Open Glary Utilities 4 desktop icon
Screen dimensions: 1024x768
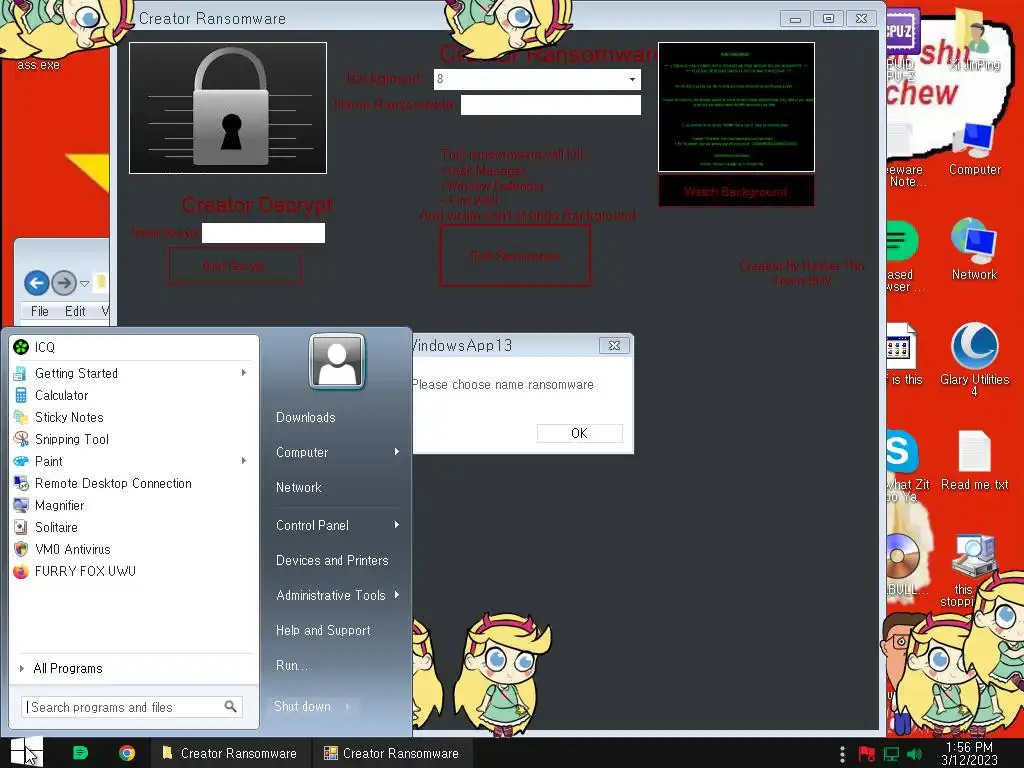(974, 359)
